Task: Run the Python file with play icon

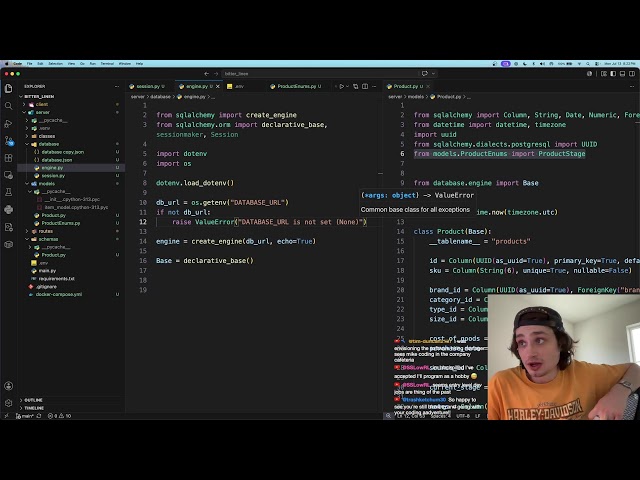Action: pos(341,87)
